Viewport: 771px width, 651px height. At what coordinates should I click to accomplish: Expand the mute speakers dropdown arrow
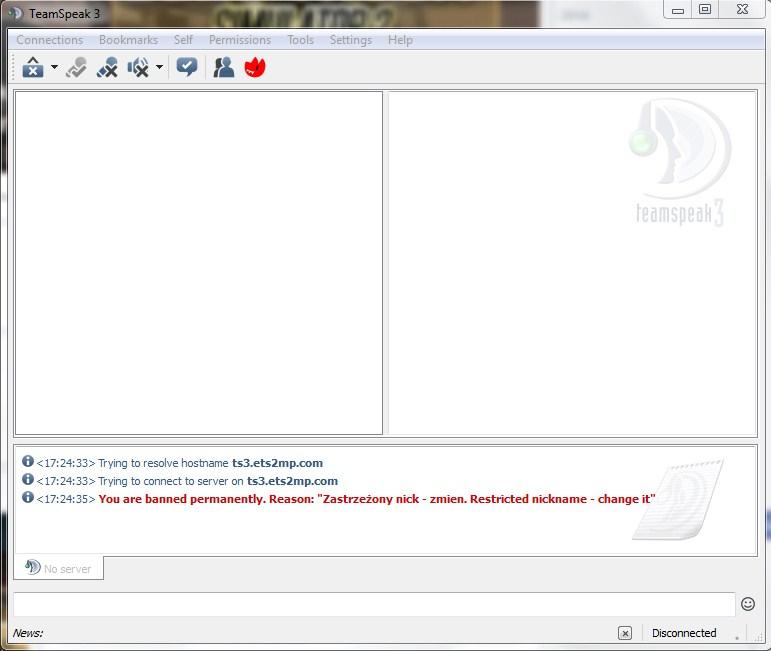(159, 68)
